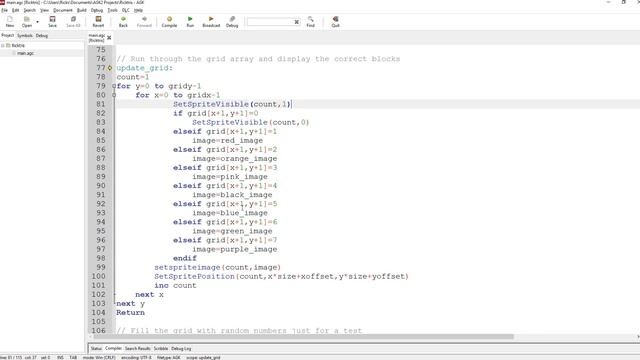This screenshot has height=360, width=640.
Task: Click the 'update_grid:' label on line 77
Action: [144, 68]
